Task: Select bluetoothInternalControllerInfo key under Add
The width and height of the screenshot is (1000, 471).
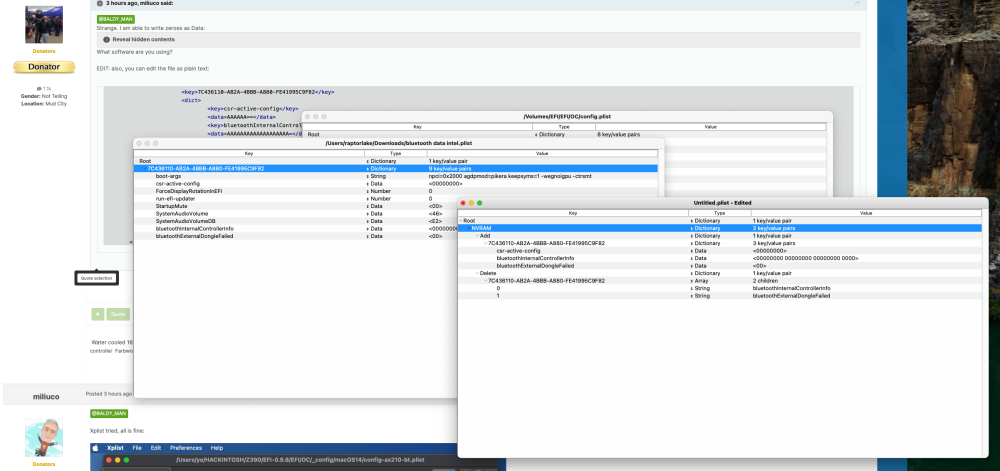Action: [535, 258]
